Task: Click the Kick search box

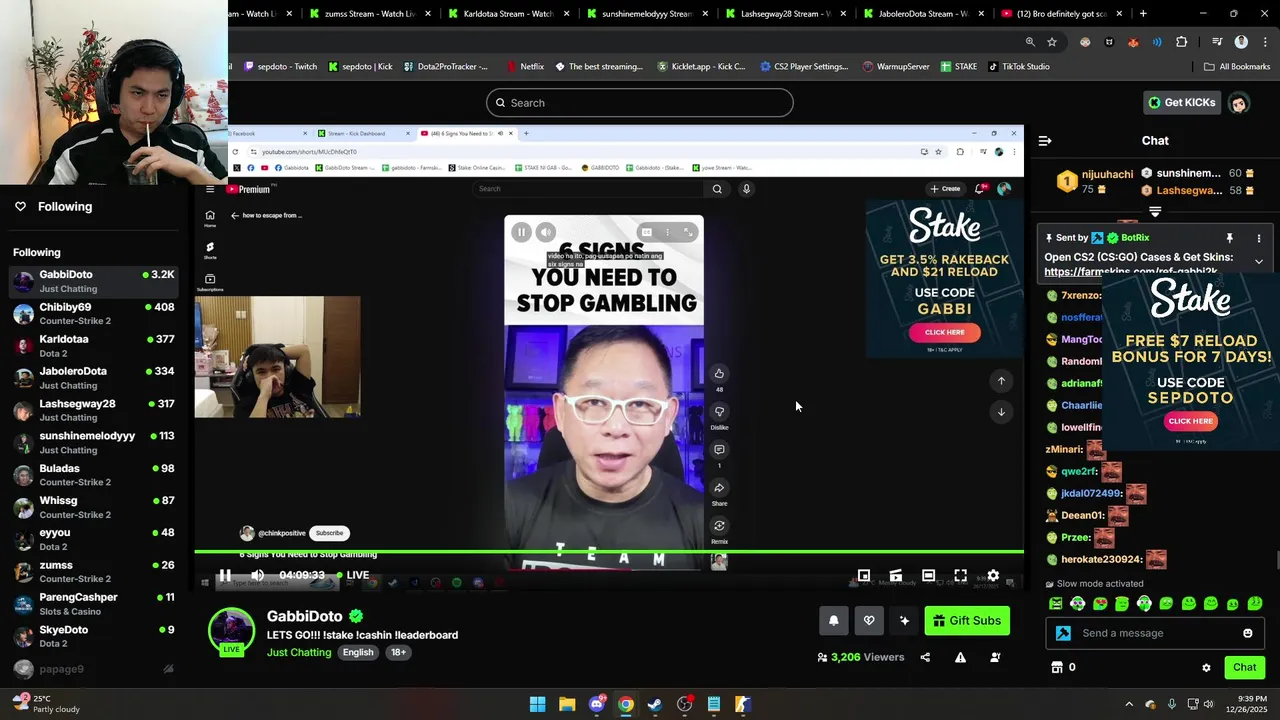Action: (640, 103)
